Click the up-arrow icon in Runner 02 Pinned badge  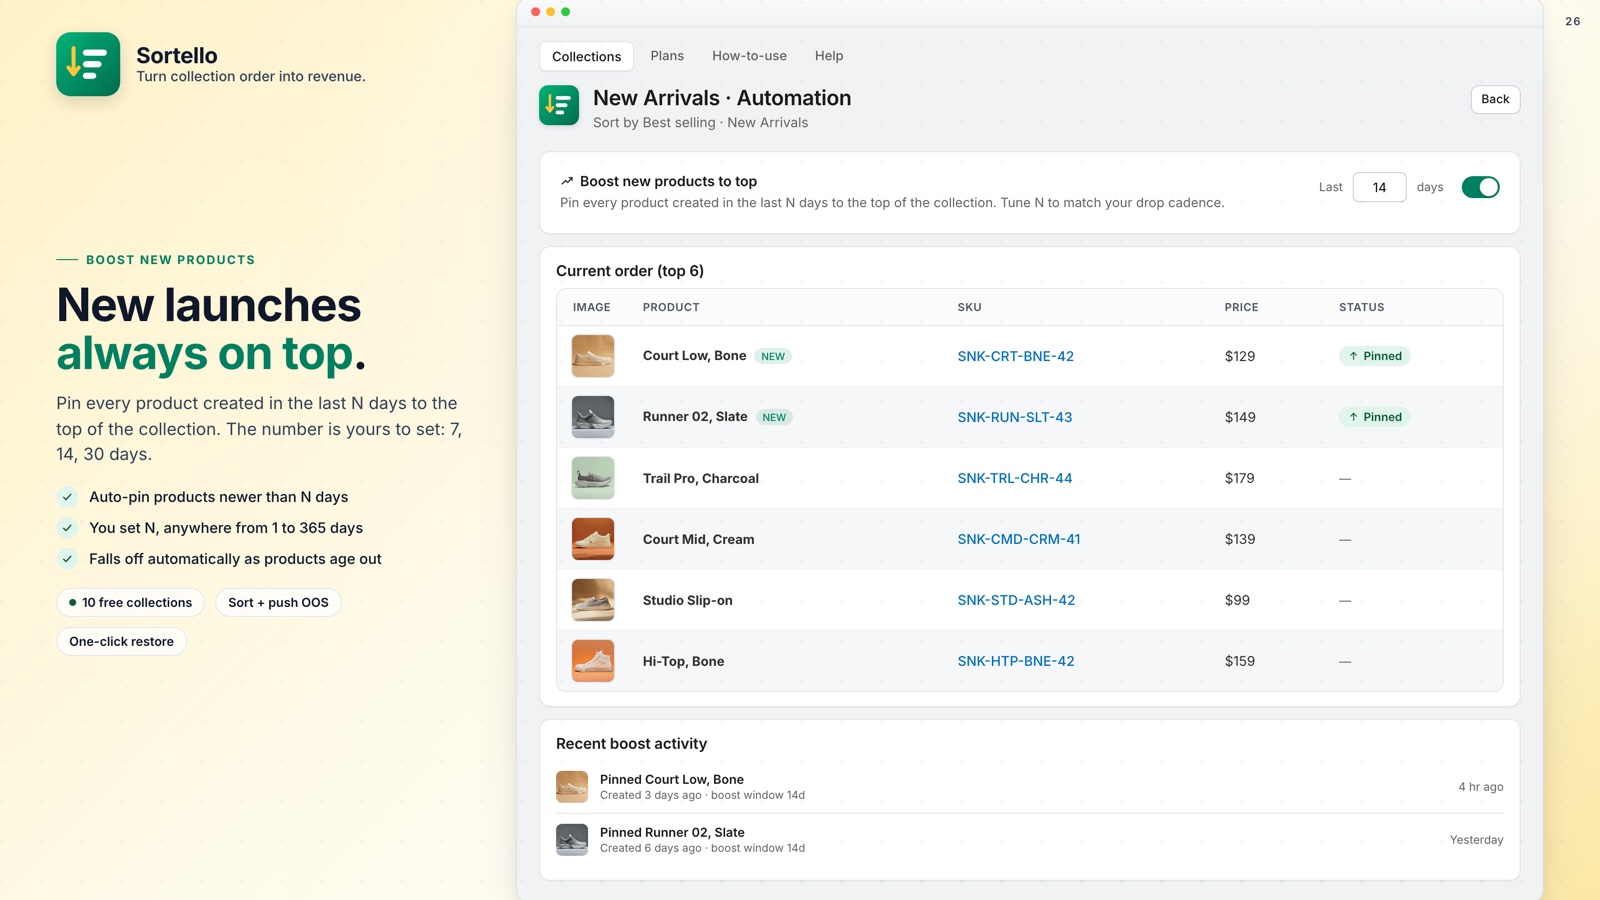click(1353, 417)
